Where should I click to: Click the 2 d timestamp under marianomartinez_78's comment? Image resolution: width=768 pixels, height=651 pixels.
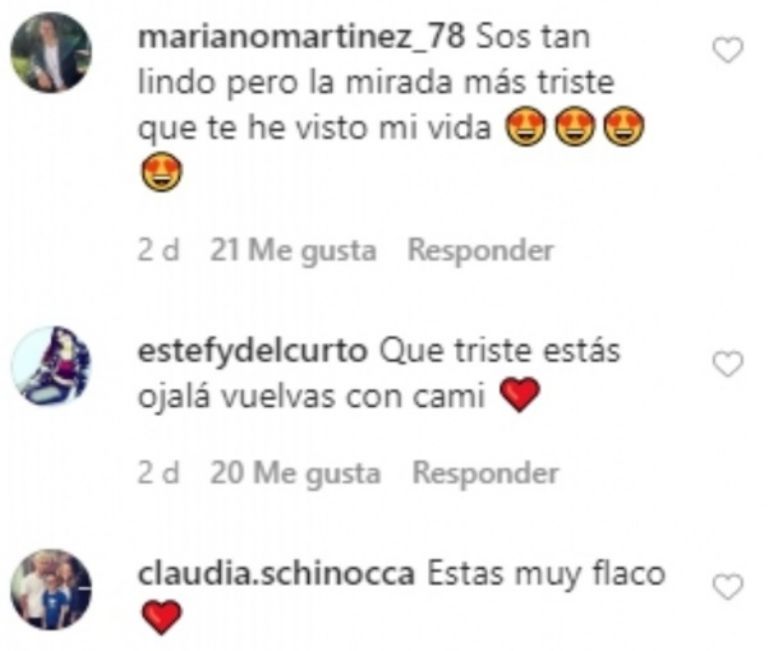tap(158, 250)
